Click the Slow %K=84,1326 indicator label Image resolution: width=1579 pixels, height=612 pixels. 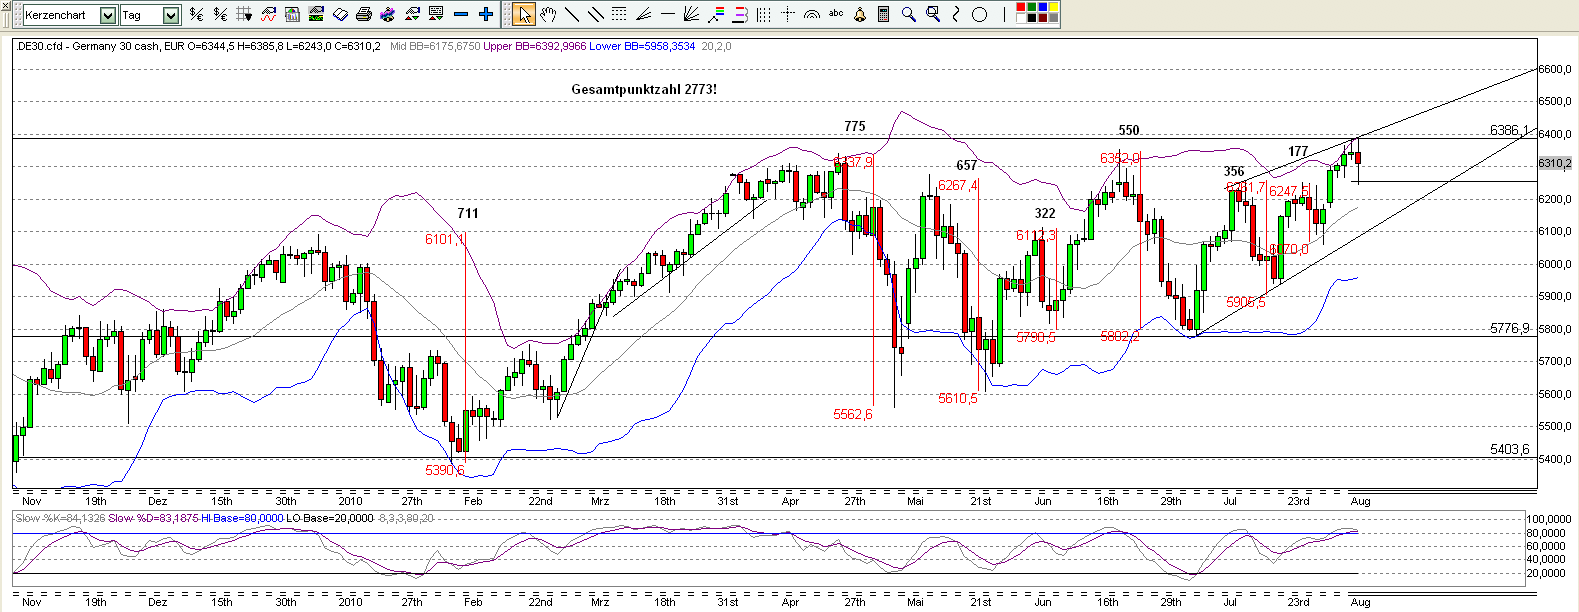click(x=60, y=518)
